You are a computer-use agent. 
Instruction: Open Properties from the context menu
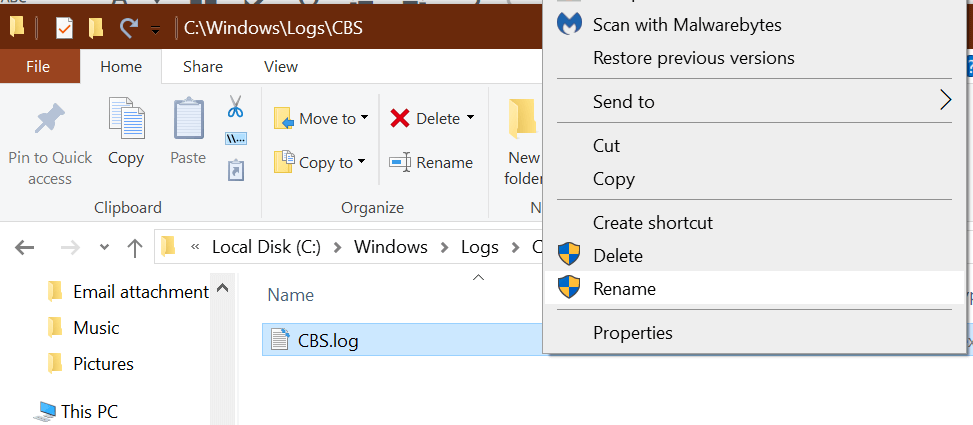click(753, 333)
